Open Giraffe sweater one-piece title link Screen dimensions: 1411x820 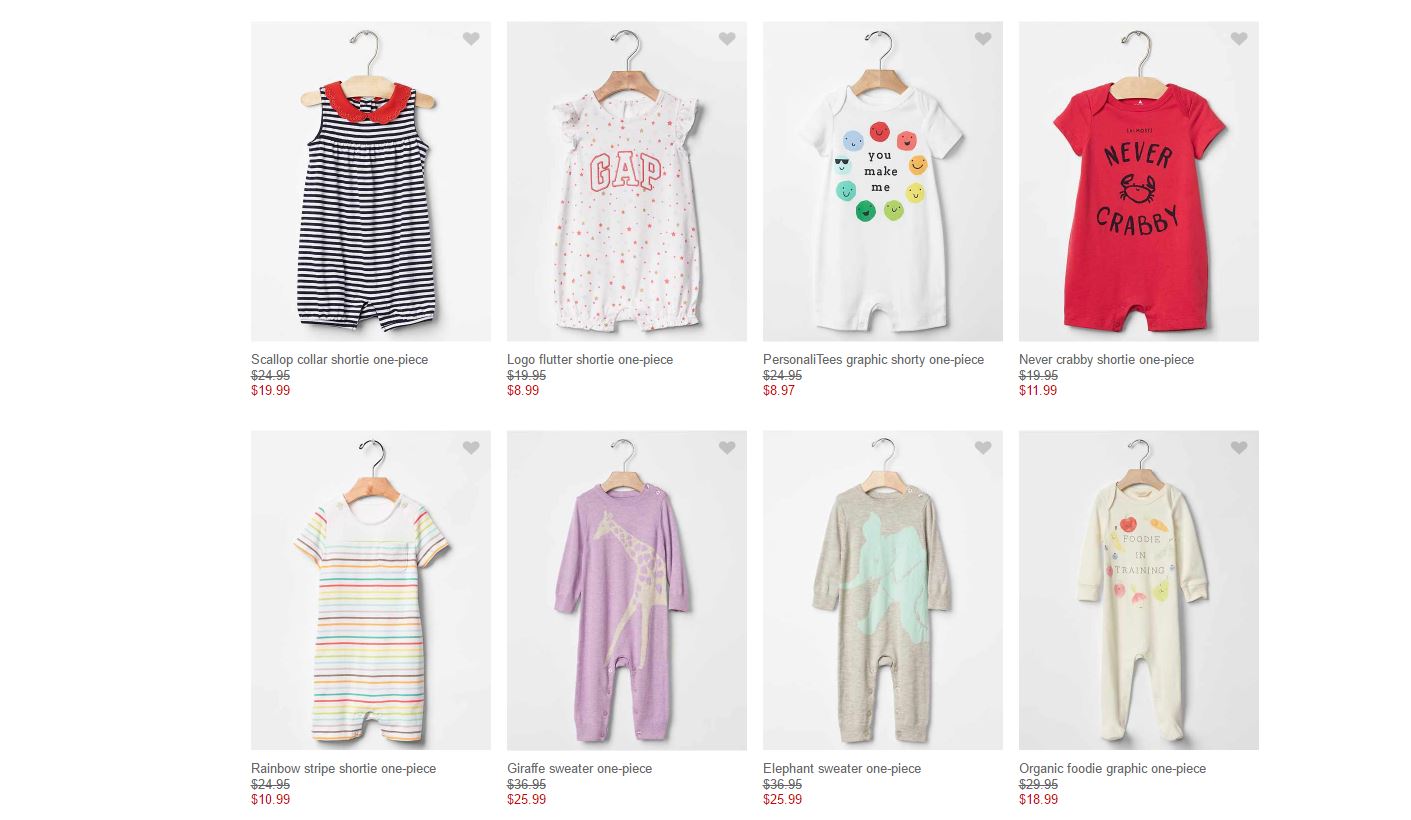579,769
